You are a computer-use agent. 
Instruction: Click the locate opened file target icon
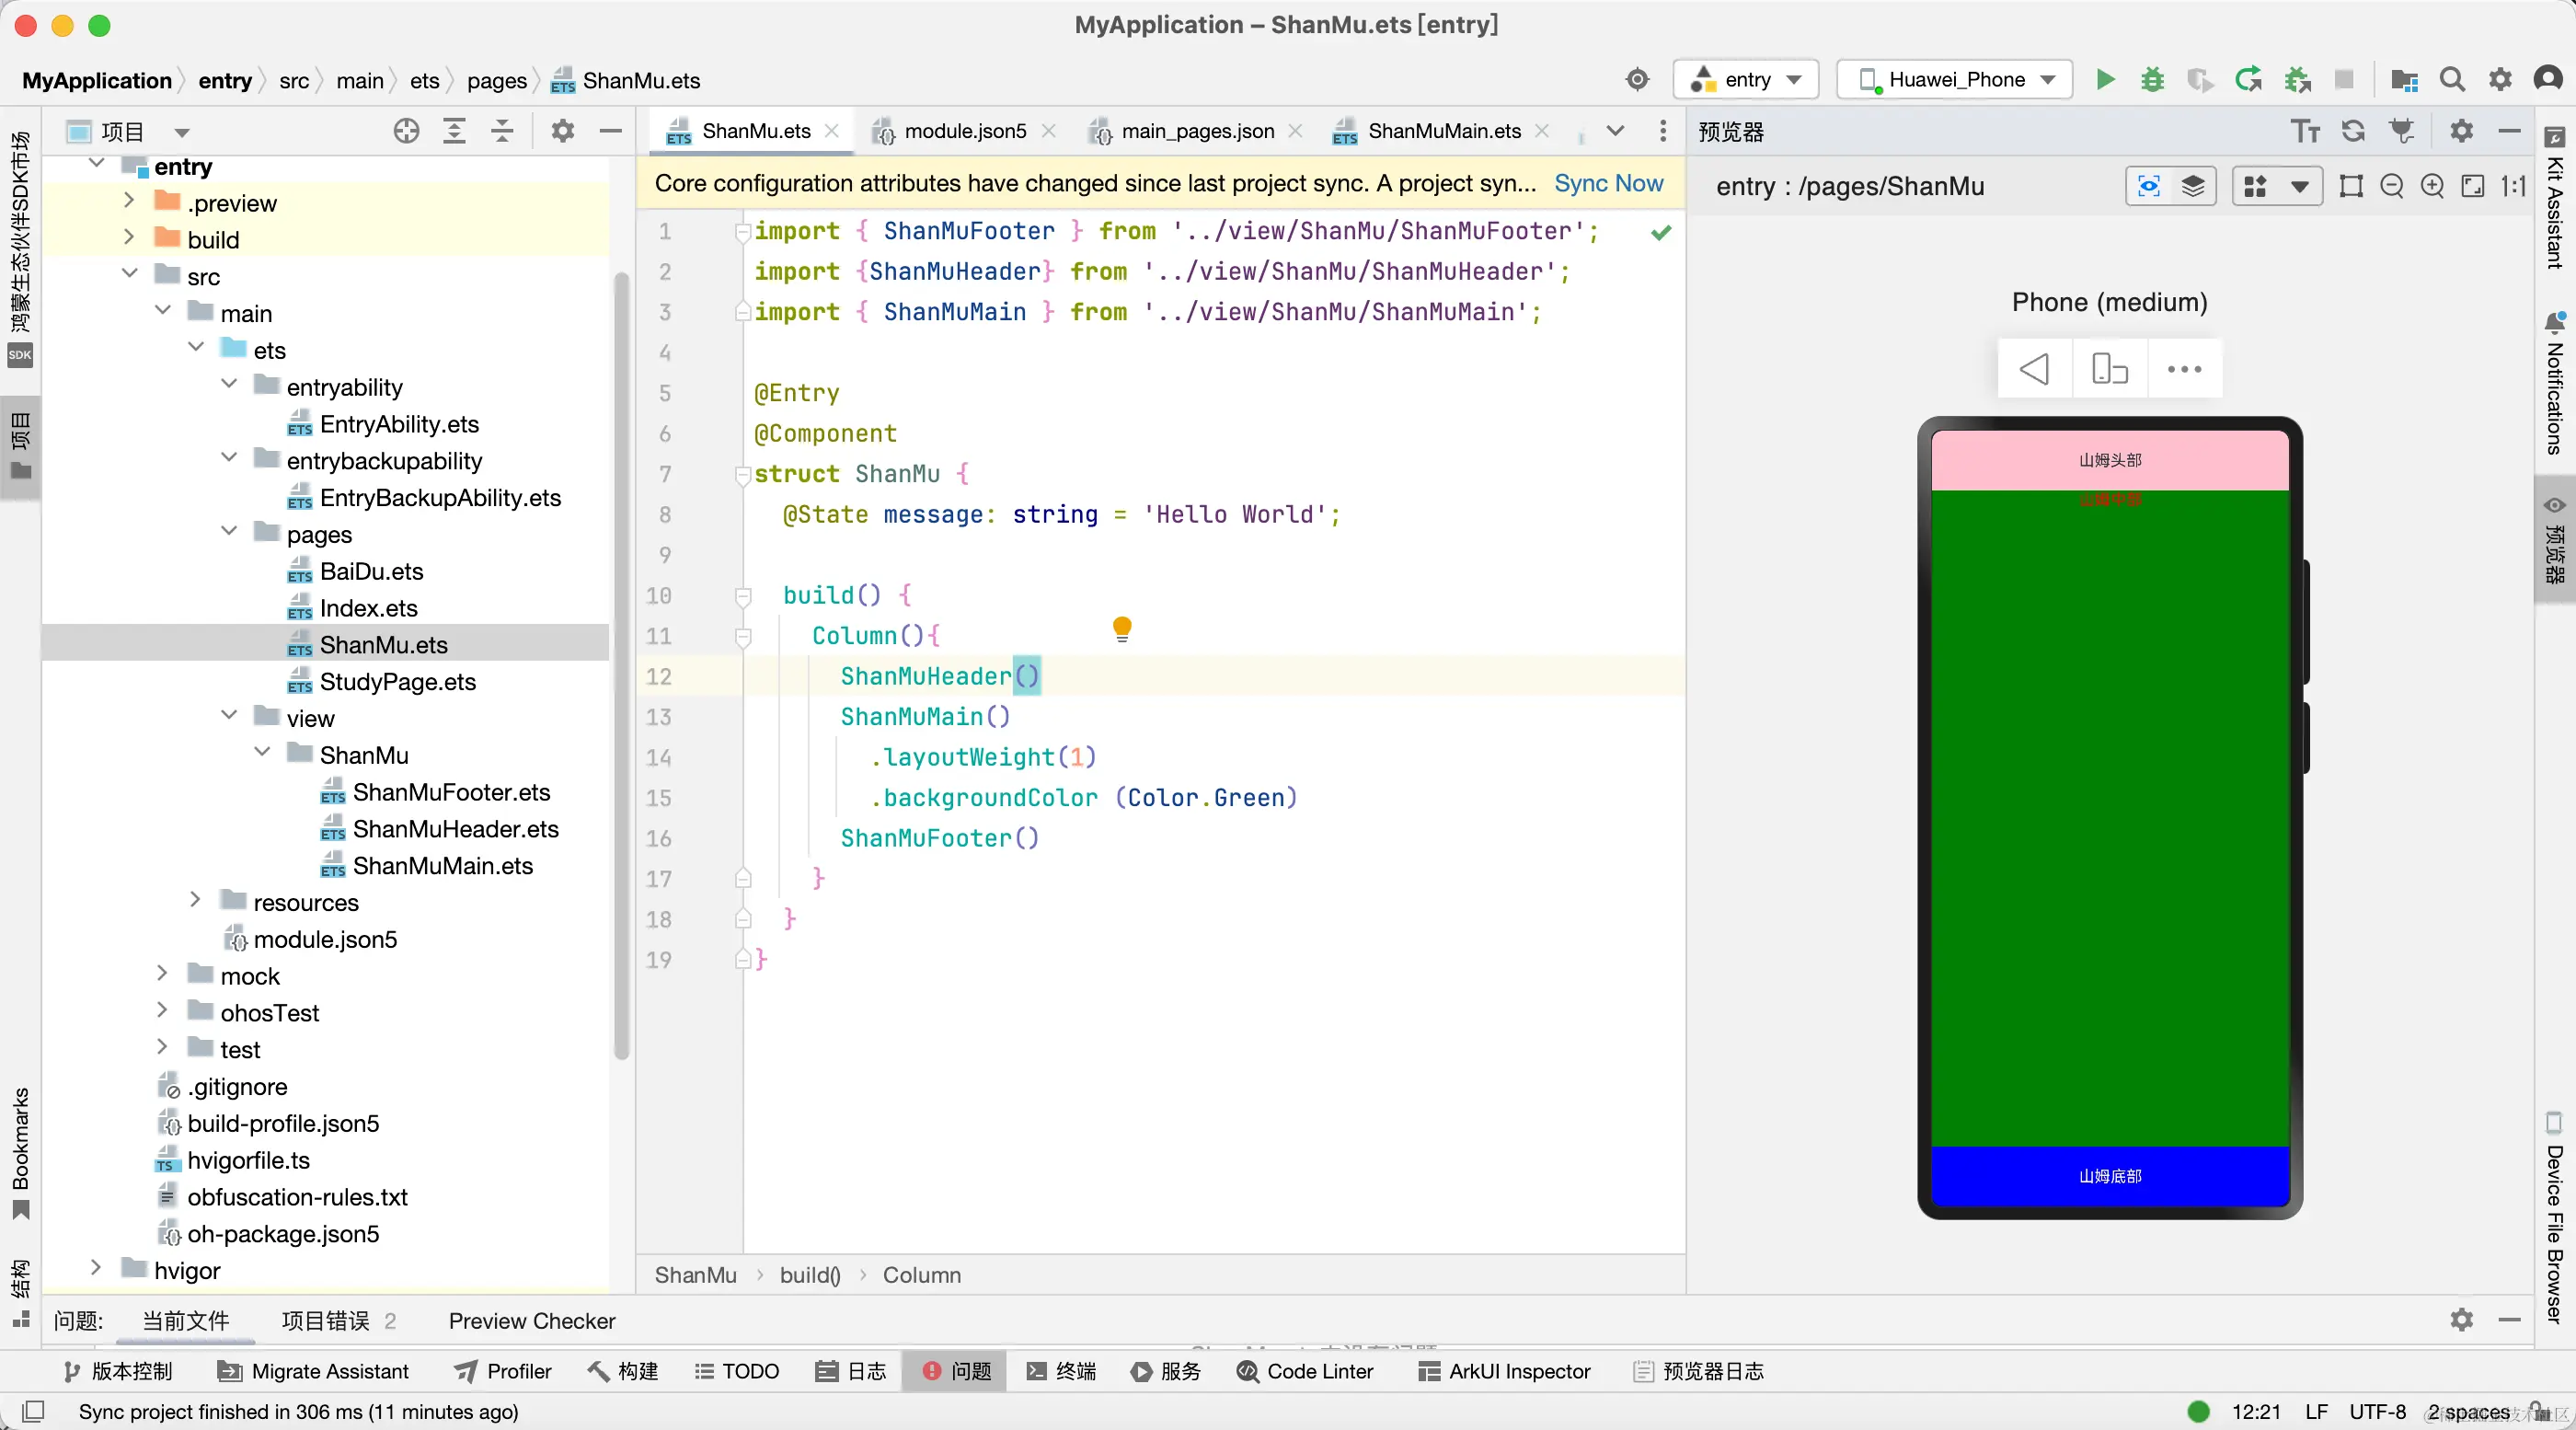406,131
